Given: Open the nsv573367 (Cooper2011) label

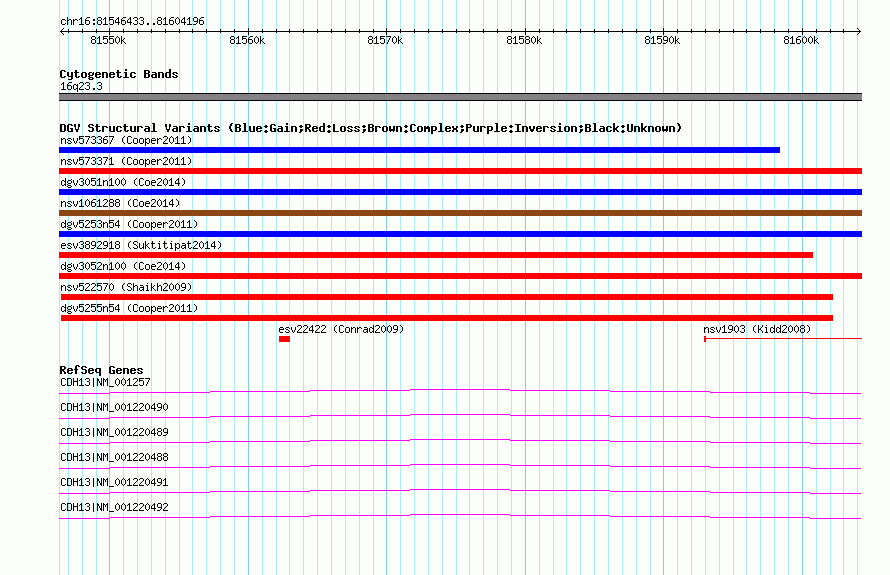Looking at the screenshot, I should 126,140.
